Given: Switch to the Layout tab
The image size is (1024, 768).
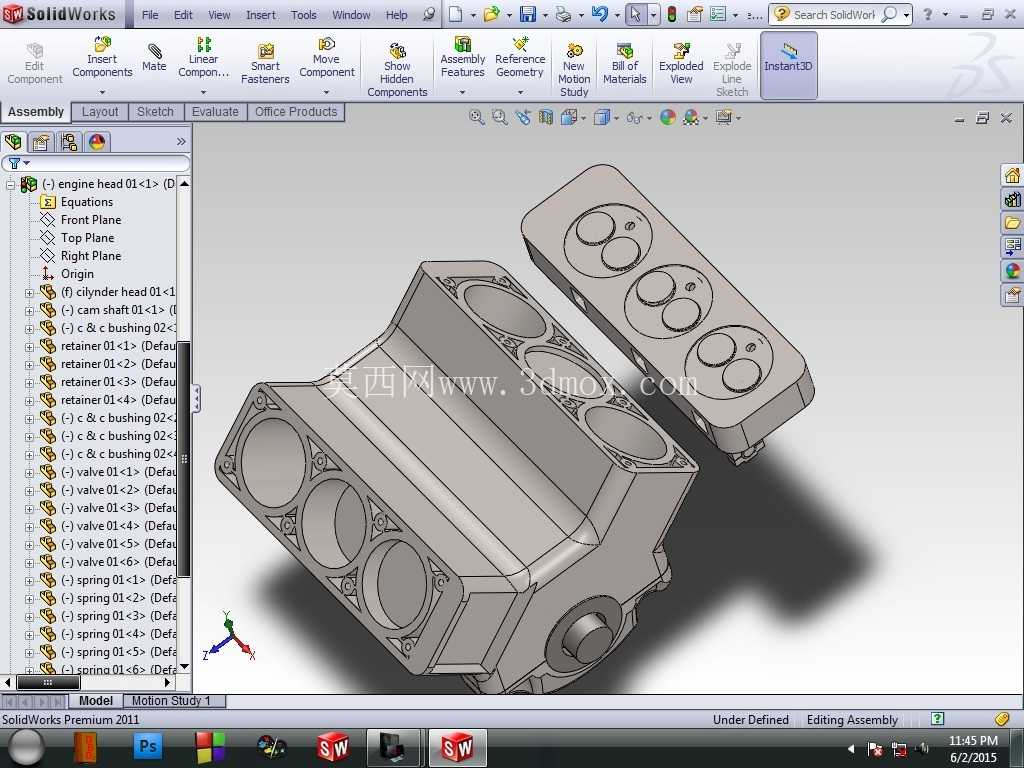Looking at the screenshot, I should coord(100,112).
